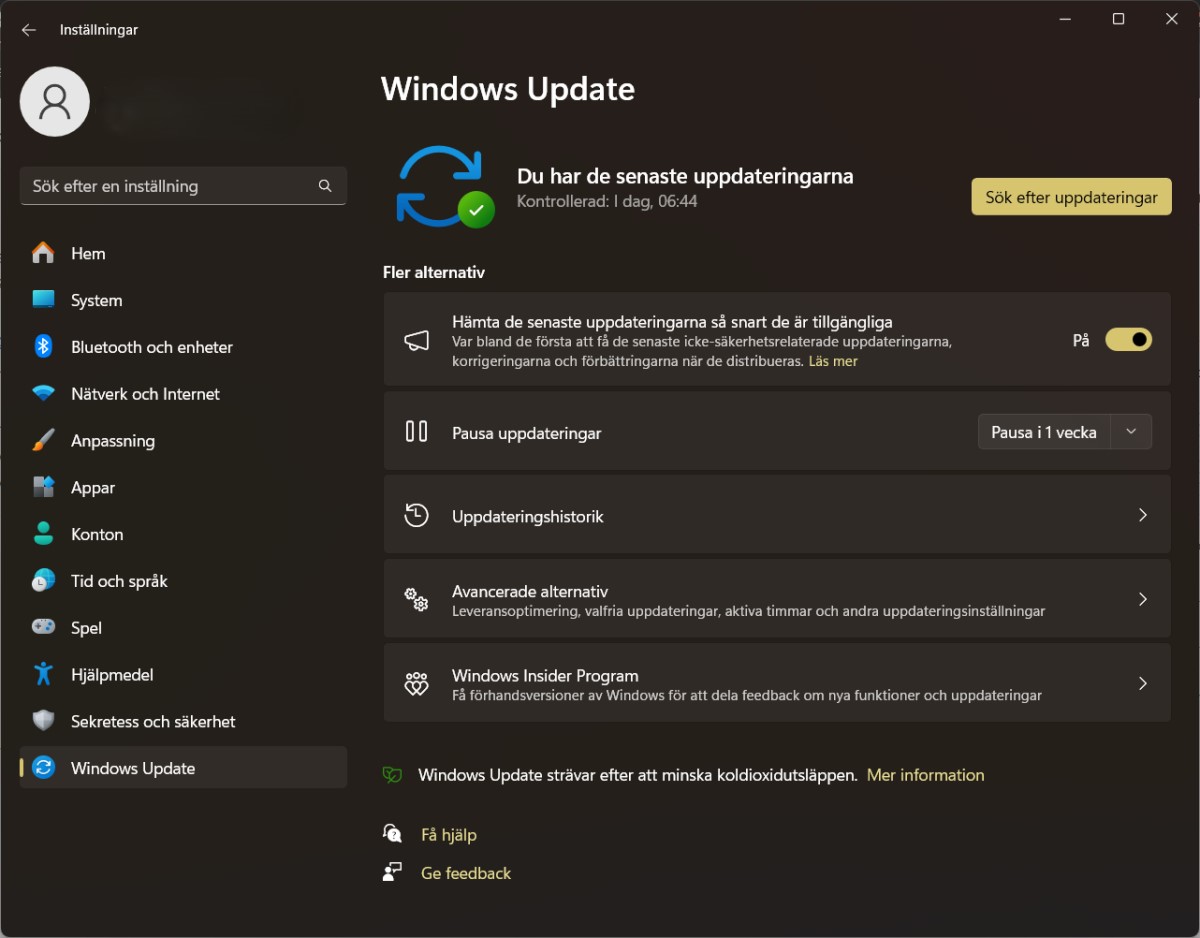Click the Wi-Fi network icon in sidebar

coord(43,394)
